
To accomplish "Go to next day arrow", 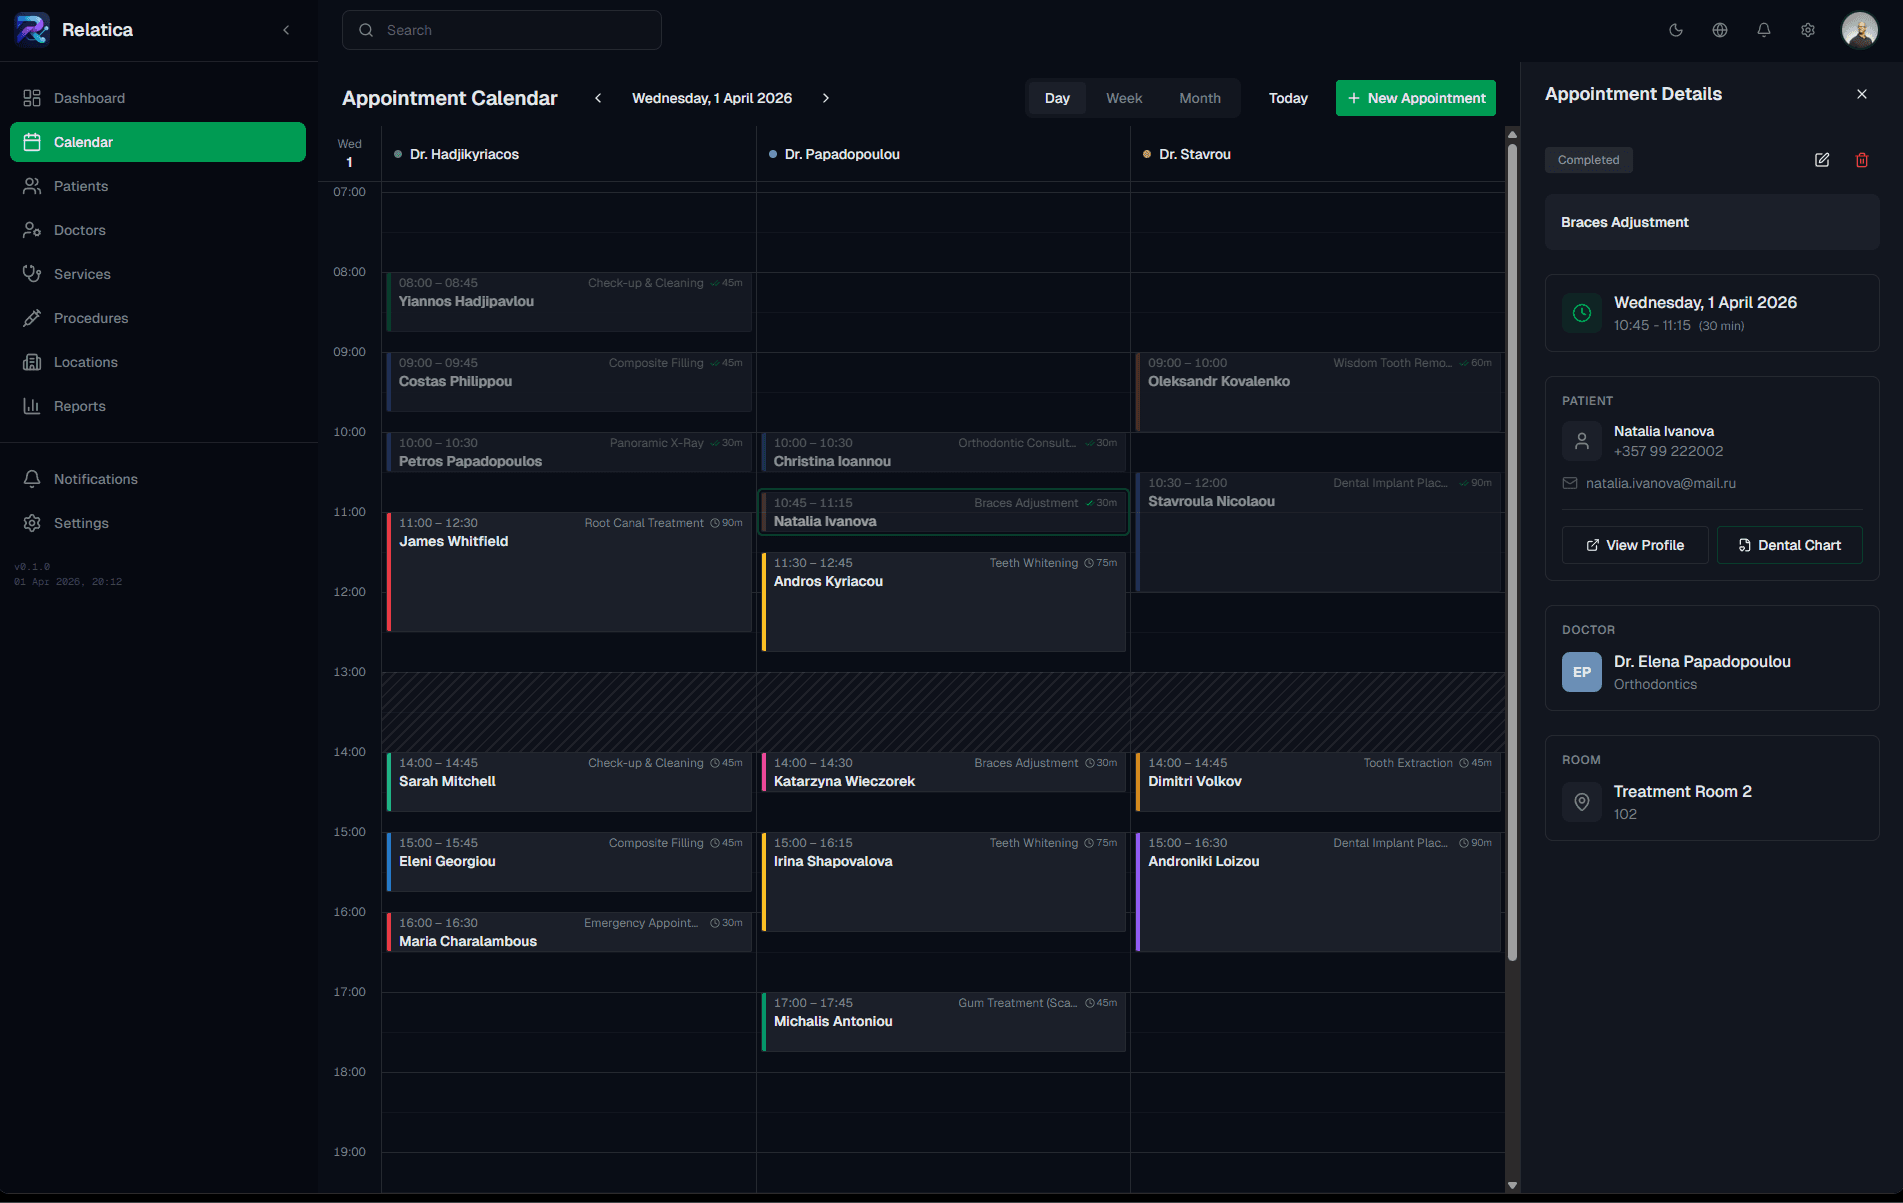I will (x=826, y=98).
